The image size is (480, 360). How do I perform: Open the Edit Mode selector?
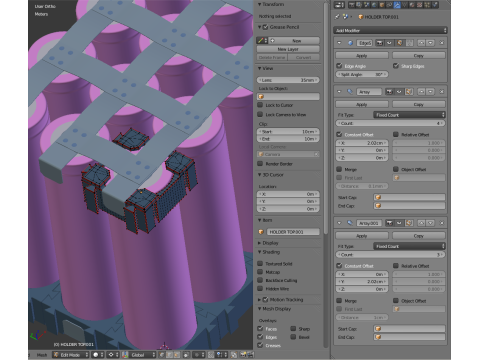click(x=71, y=355)
